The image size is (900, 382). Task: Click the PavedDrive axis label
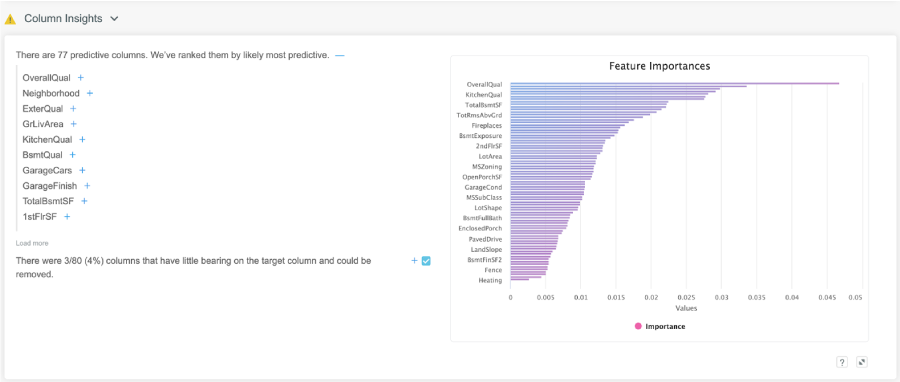tap(485, 239)
